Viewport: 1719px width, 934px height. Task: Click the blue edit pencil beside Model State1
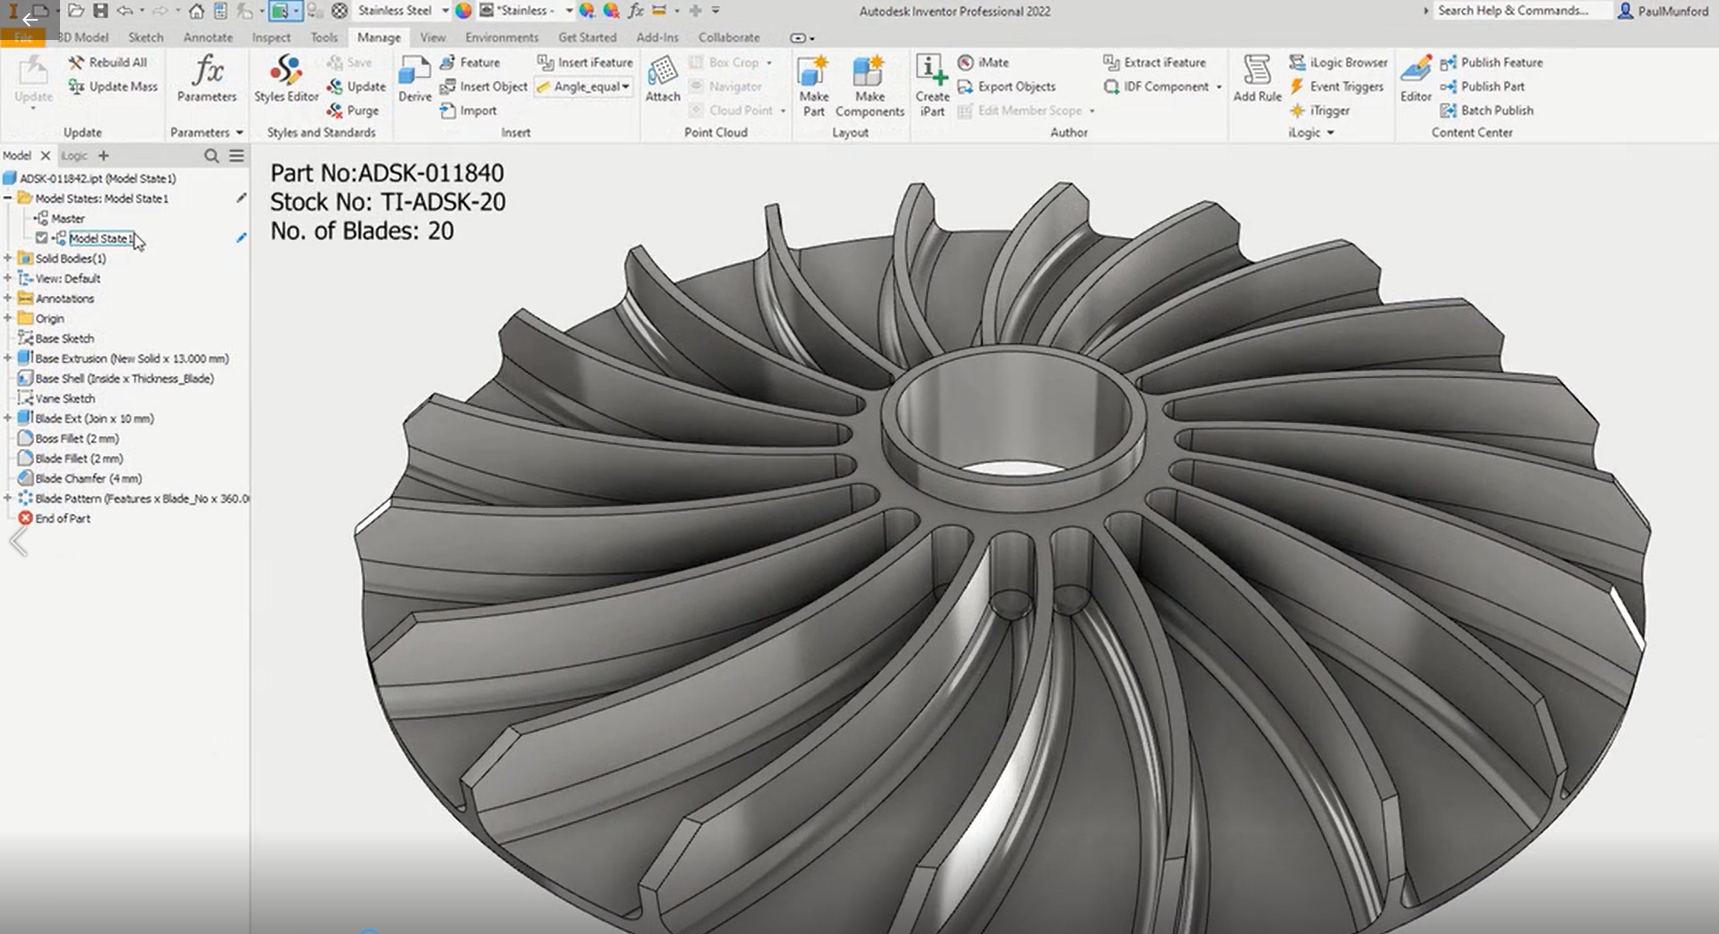click(x=241, y=238)
